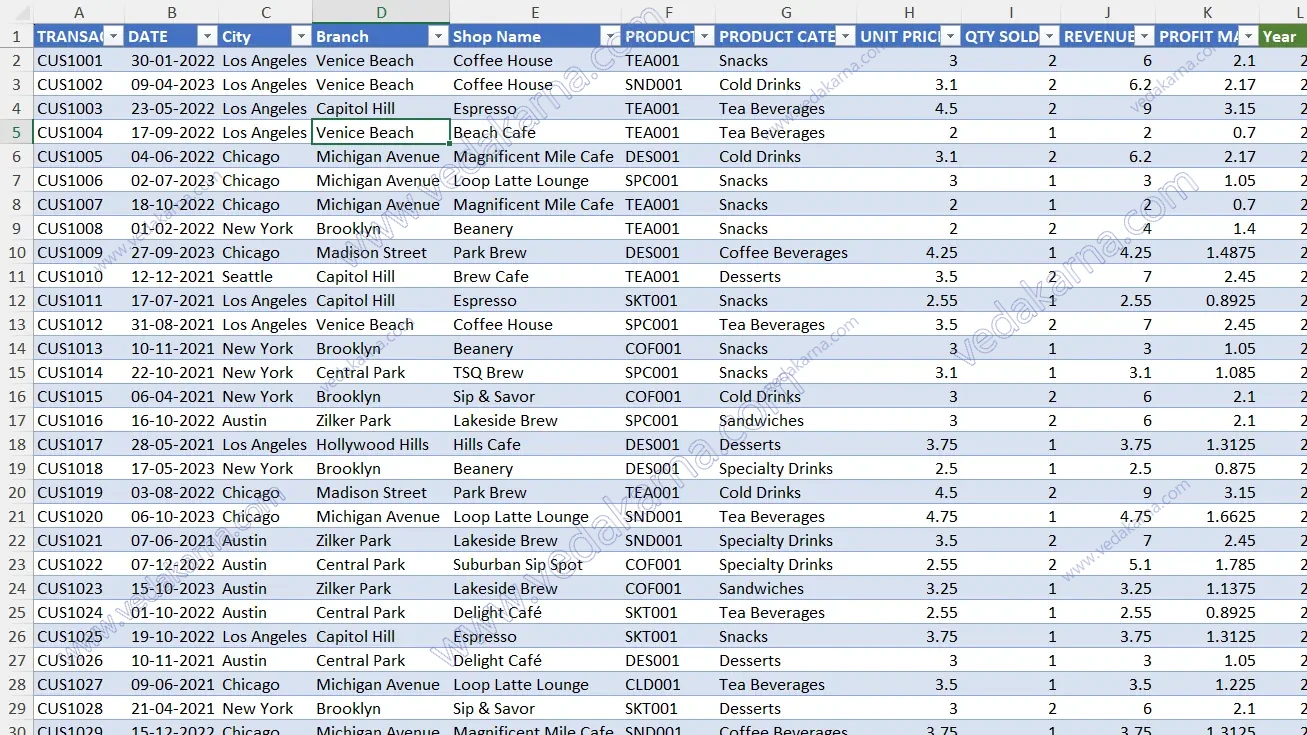Click product code CLD001 cell
The width and height of the screenshot is (1307, 735).
pyautogui.click(x=668, y=684)
